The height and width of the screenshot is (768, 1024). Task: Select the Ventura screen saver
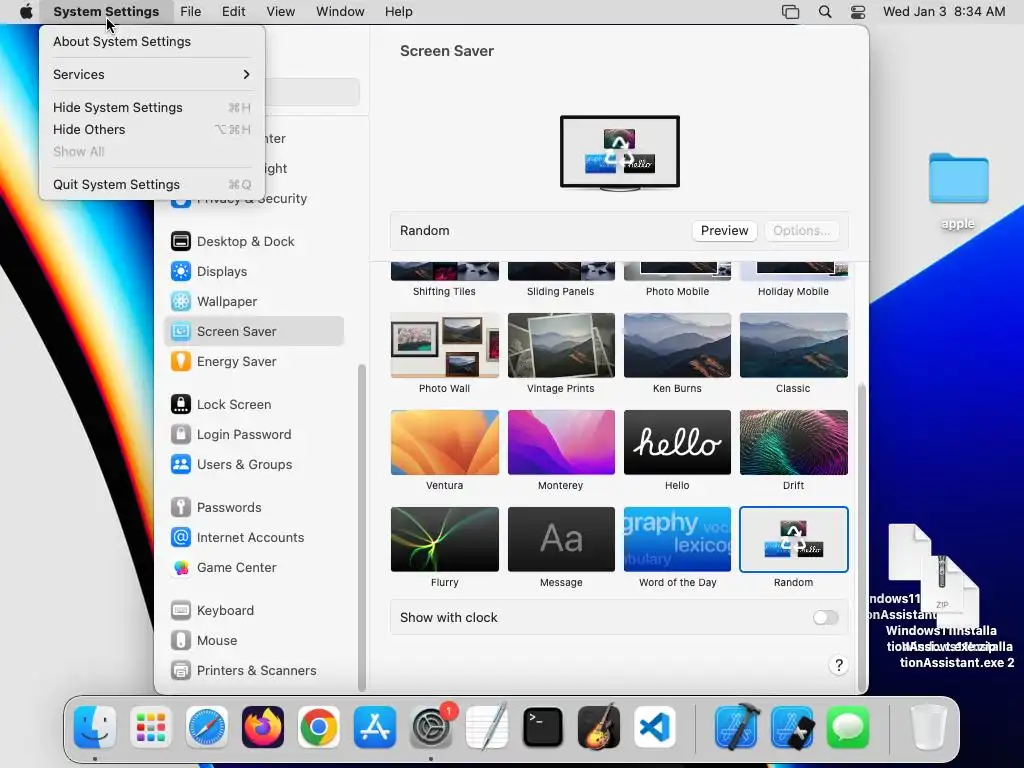coord(445,442)
